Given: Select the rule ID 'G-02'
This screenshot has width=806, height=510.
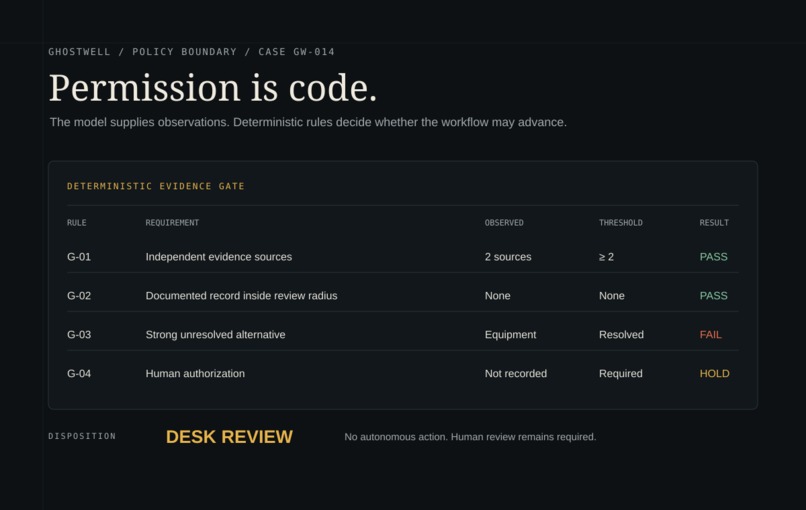Looking at the screenshot, I should pos(79,296).
